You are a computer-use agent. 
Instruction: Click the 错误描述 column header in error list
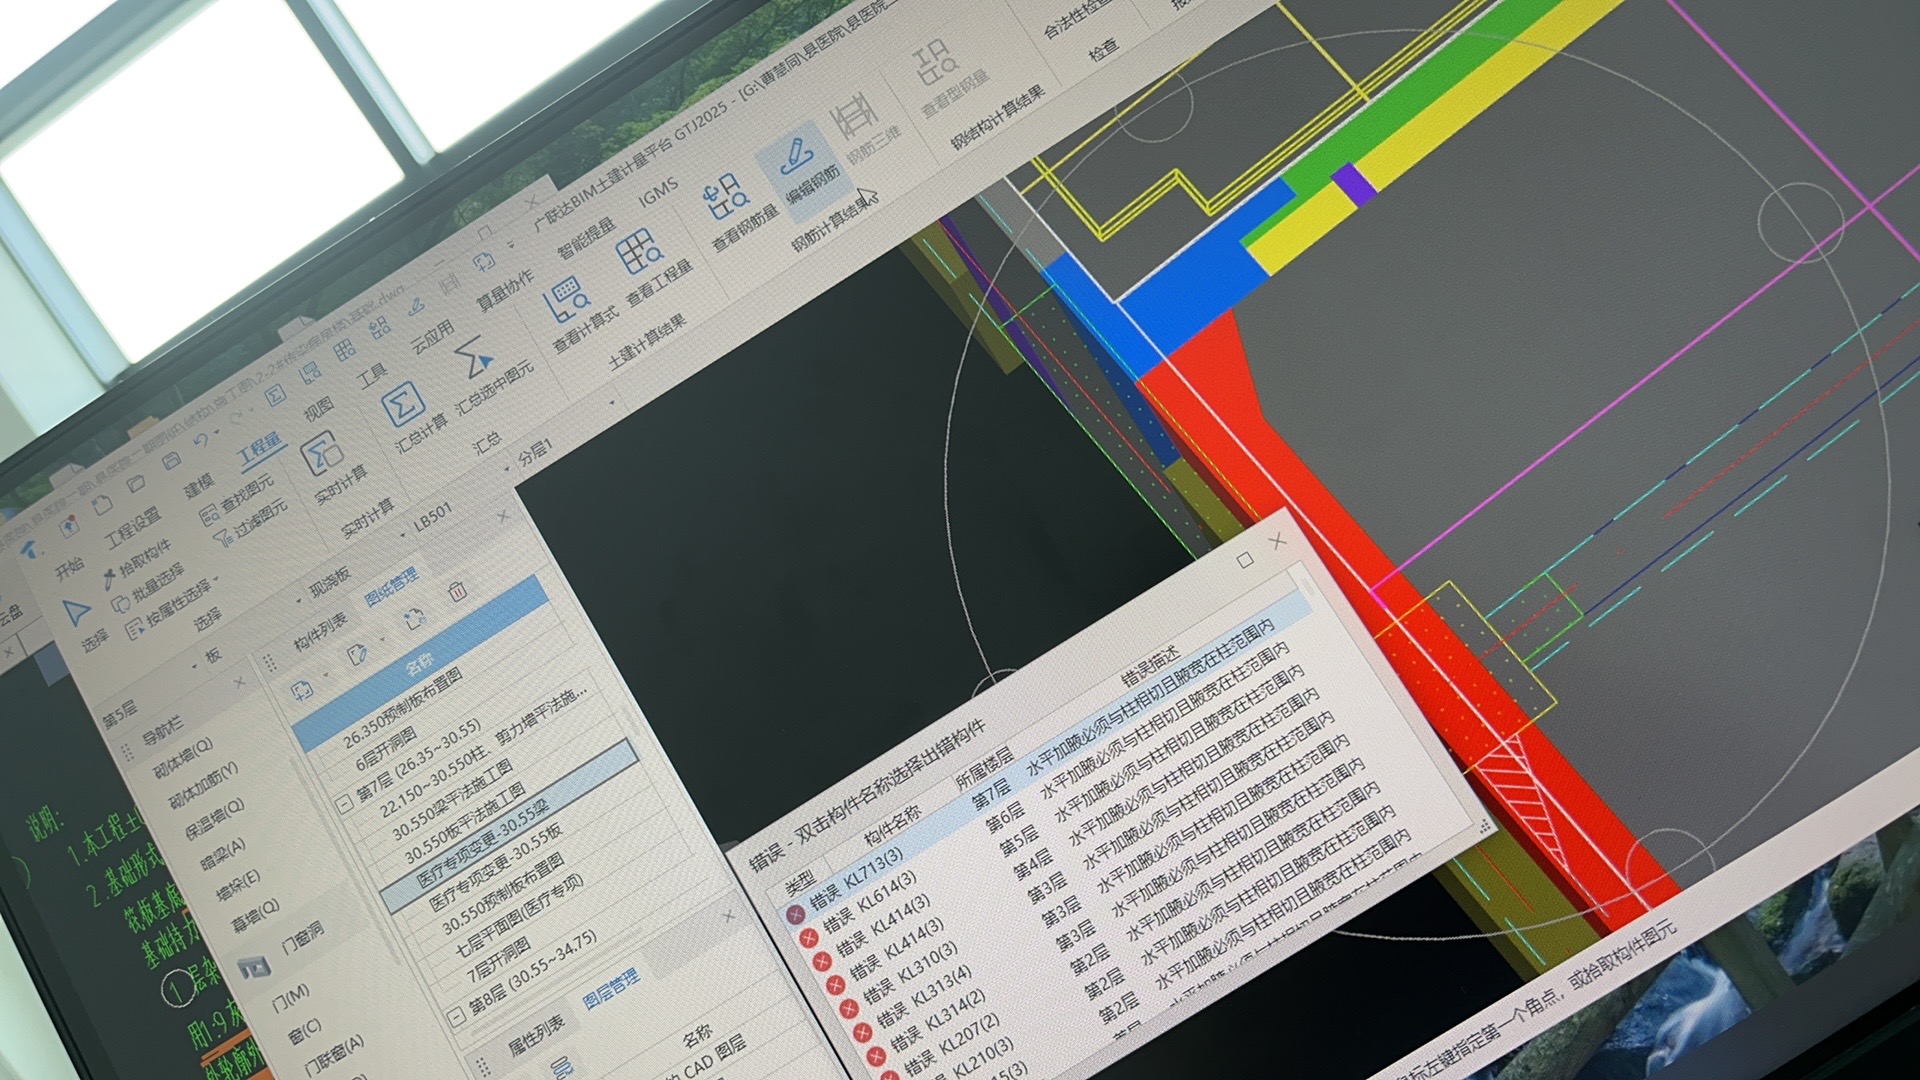pyautogui.click(x=1150, y=667)
